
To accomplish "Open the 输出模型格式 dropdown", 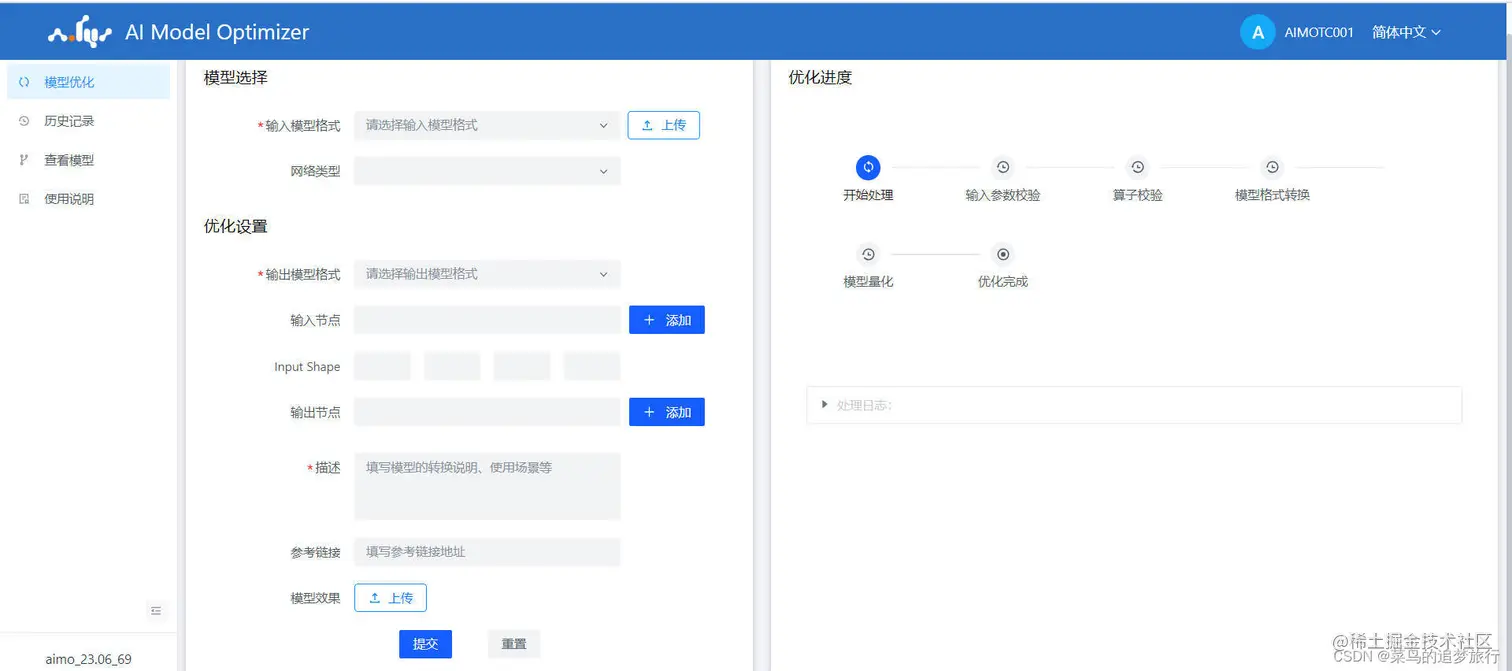I will click(487, 273).
